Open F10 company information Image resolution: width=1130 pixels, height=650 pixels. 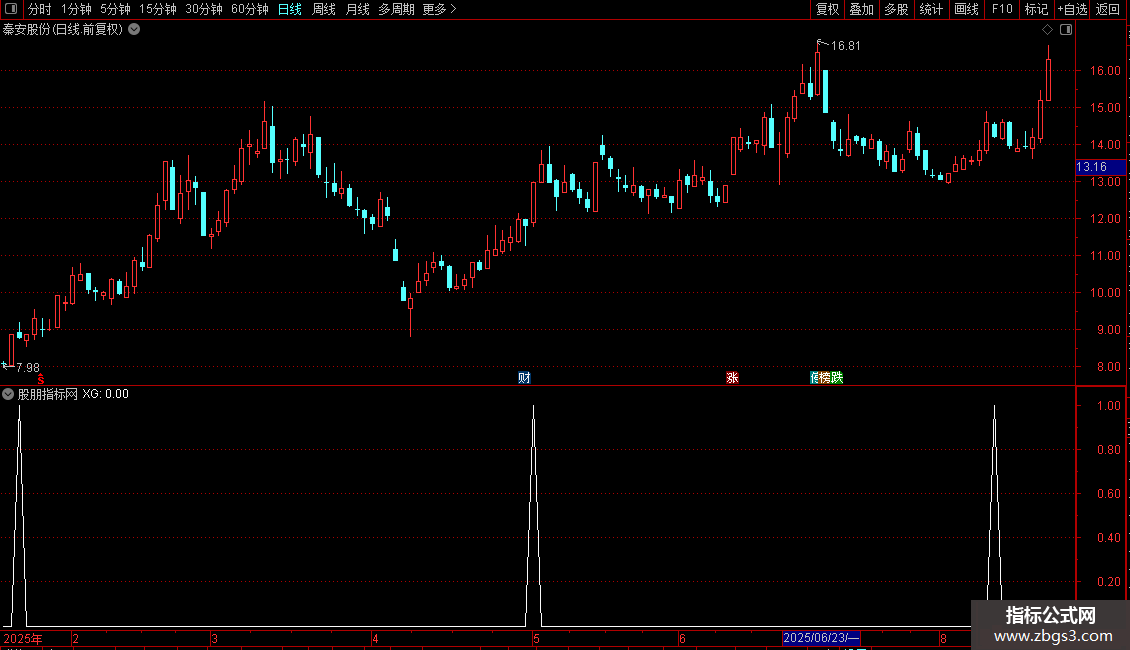tap(1002, 9)
